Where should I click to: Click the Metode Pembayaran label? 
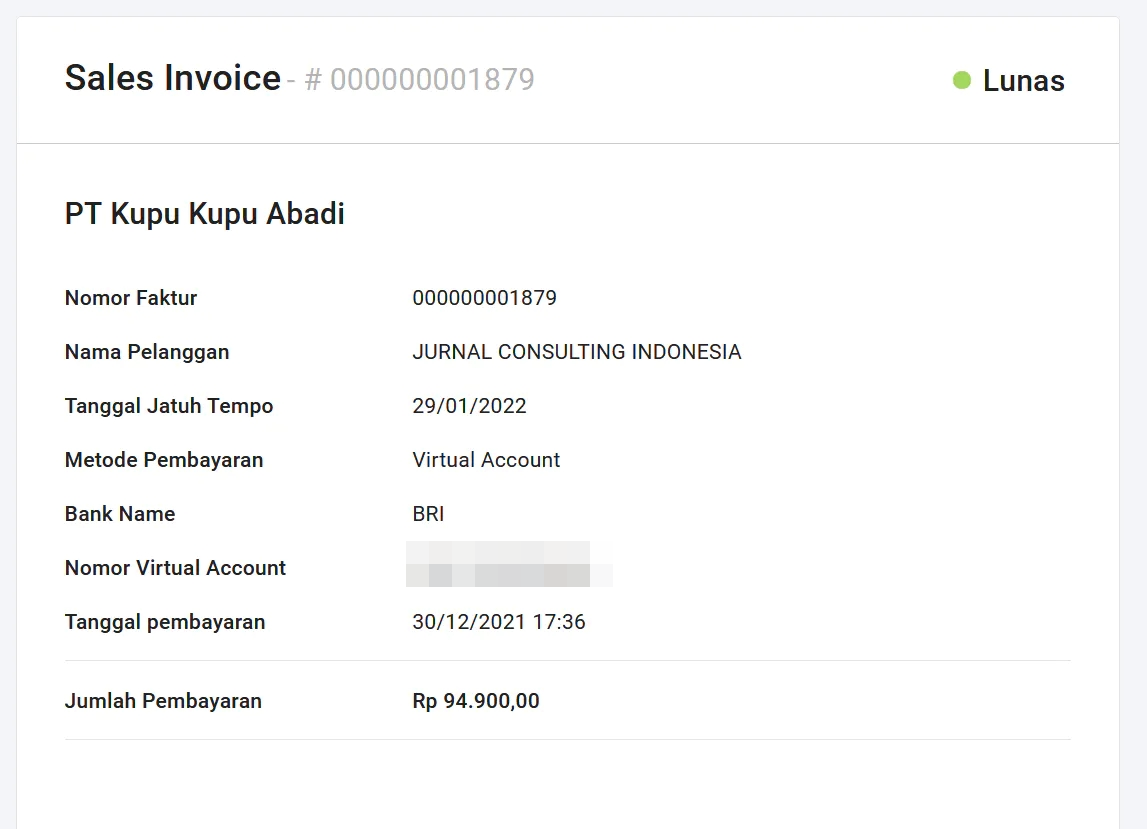164,460
